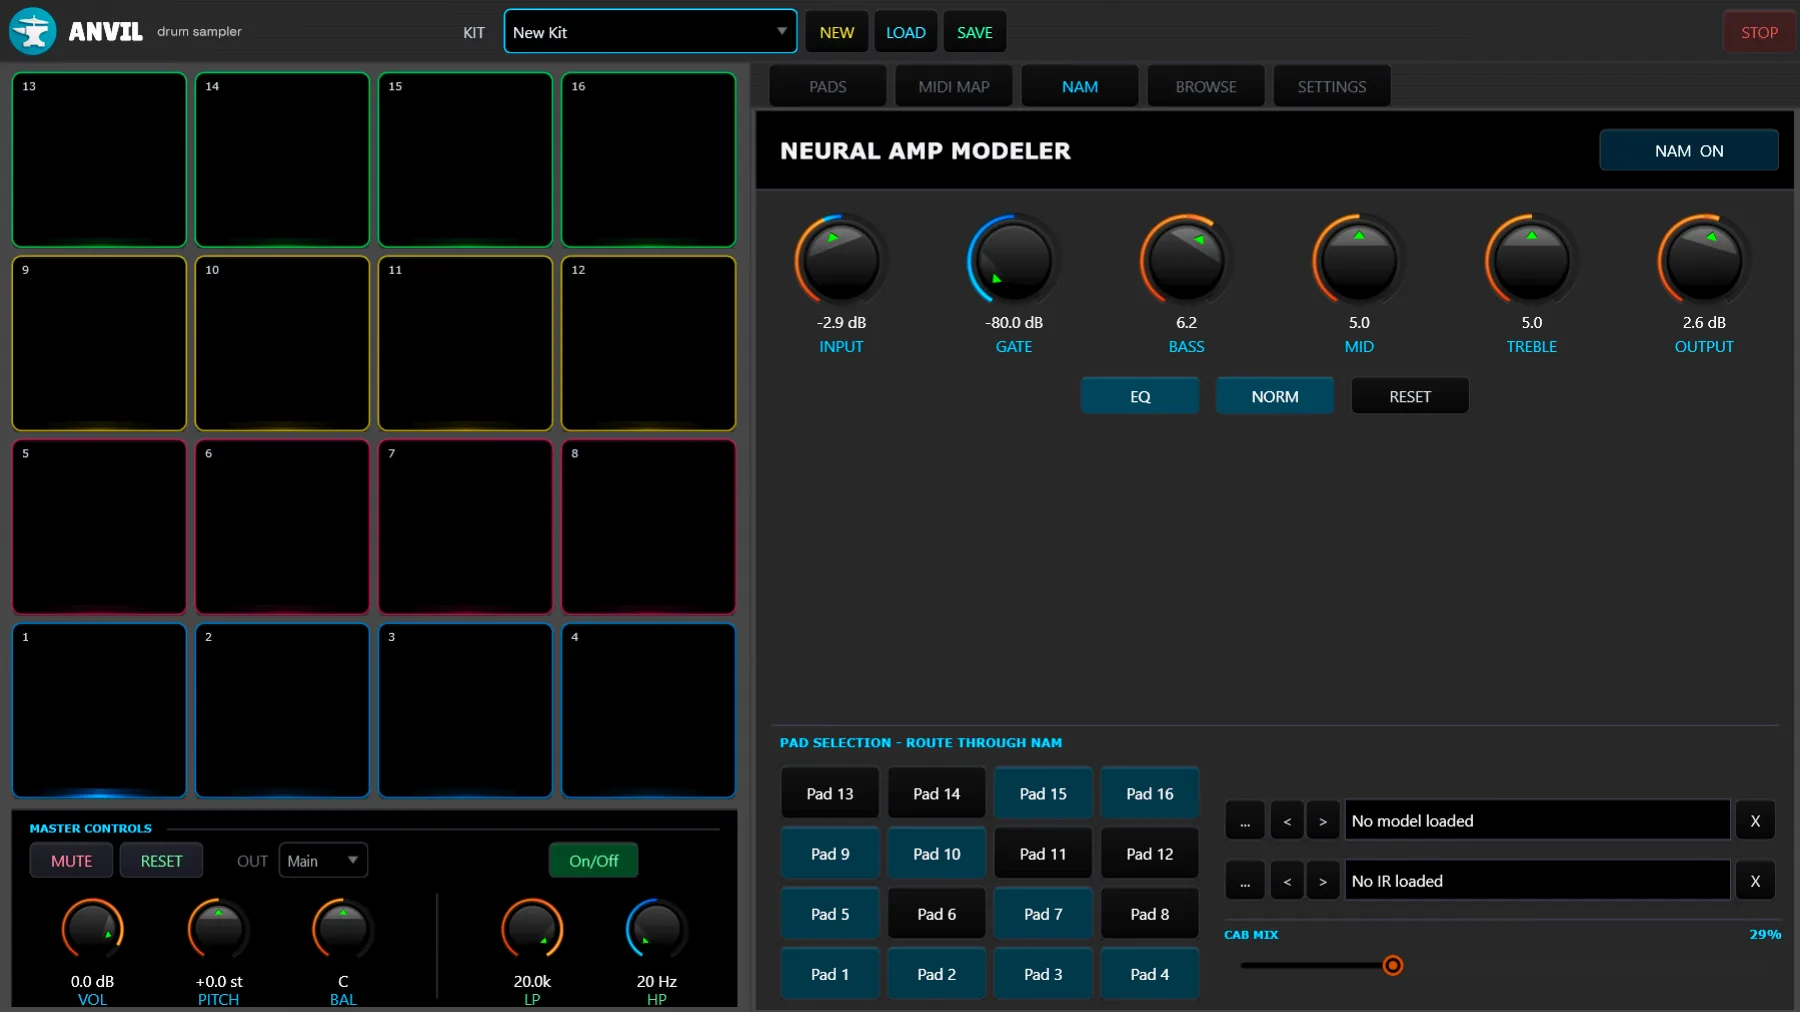Adjust the INPUT gain knob
This screenshot has width=1800, height=1012.
(841, 260)
